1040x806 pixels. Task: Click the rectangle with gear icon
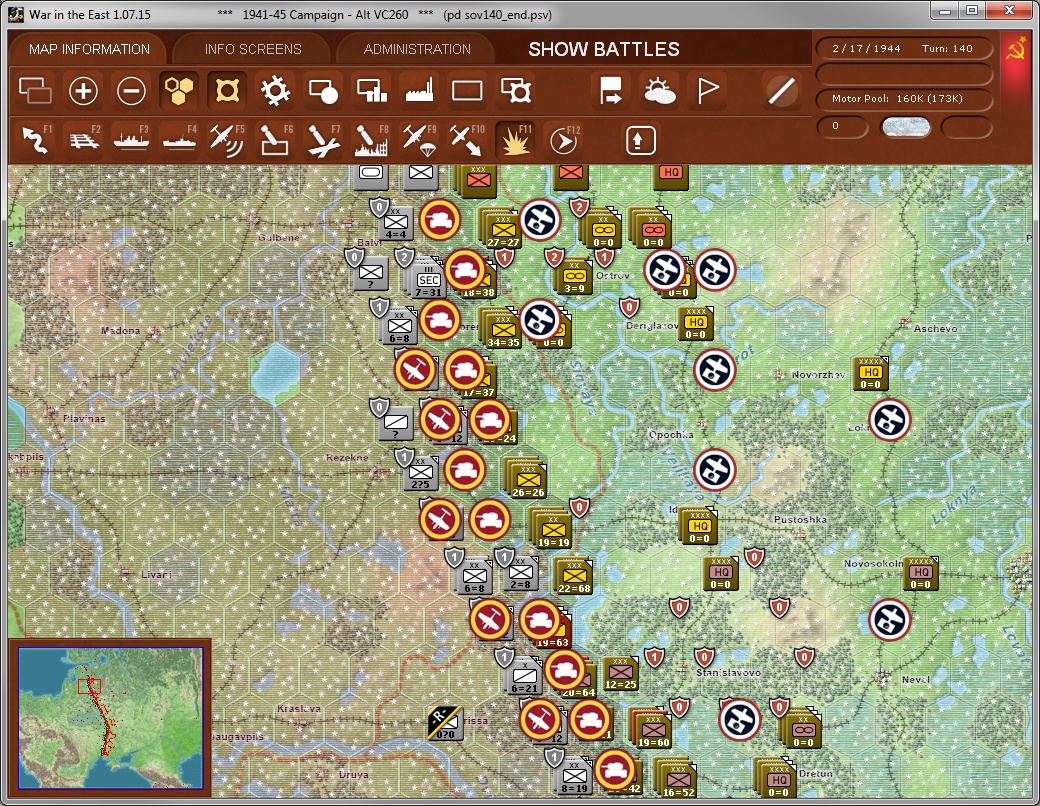pyautogui.click(x=515, y=91)
